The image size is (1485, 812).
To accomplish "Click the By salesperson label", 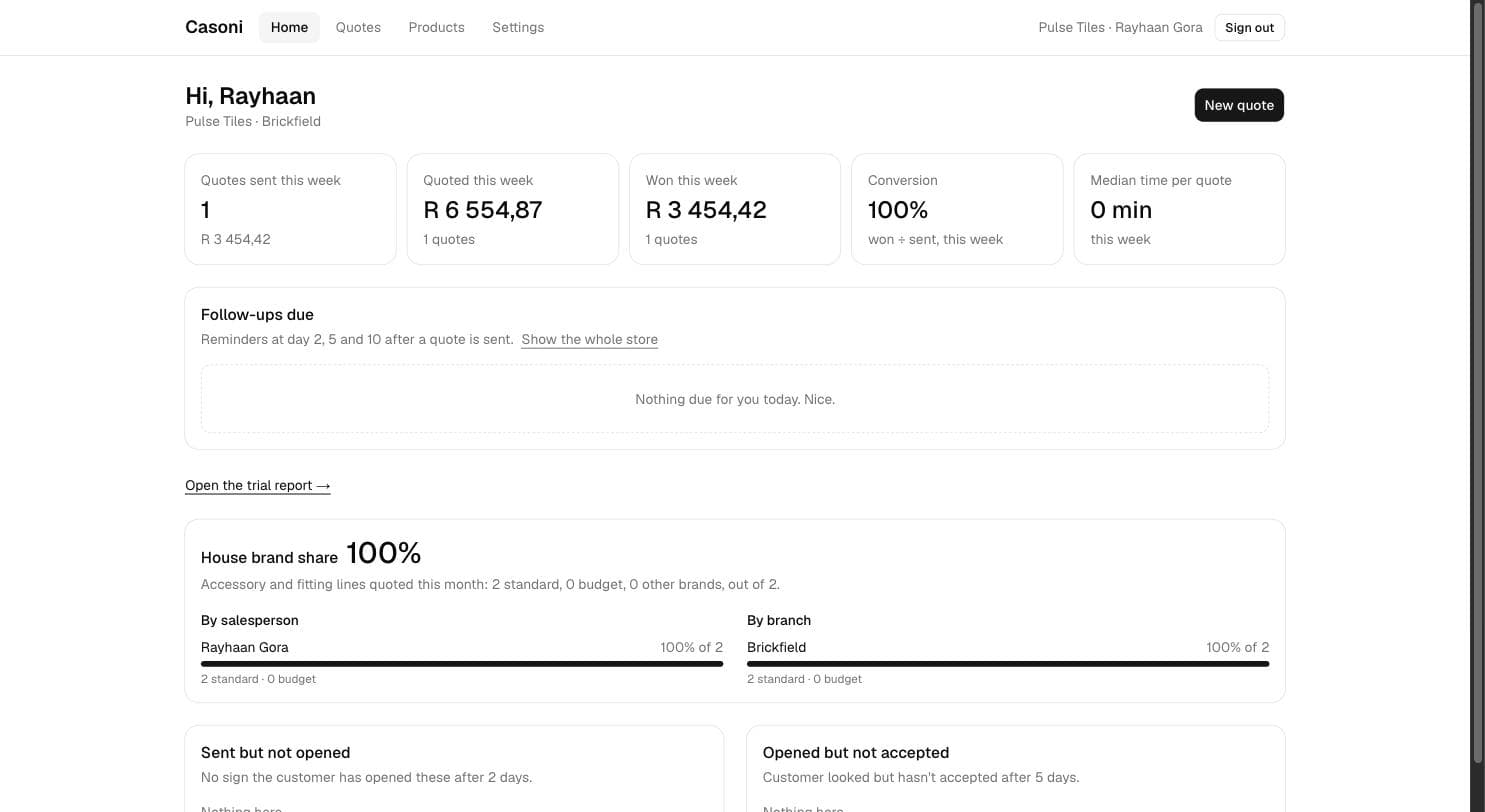I will tap(250, 620).
